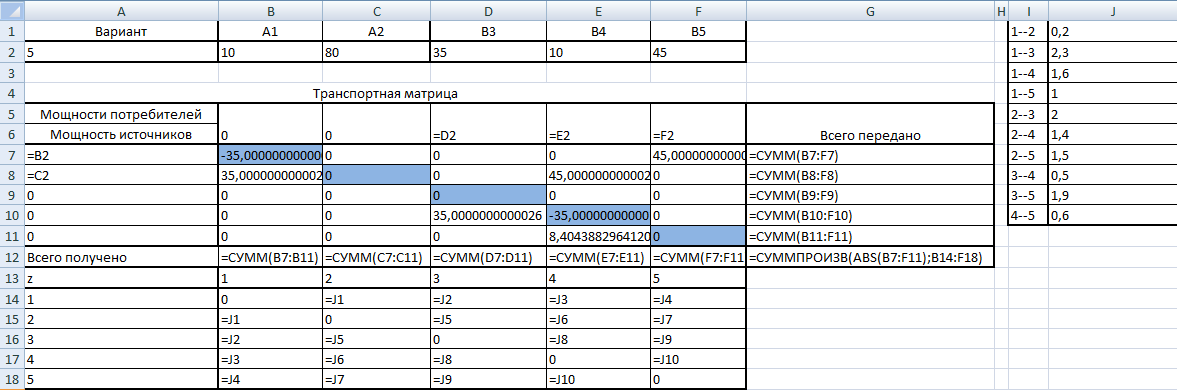Click formula =СУММ(C7:C11)
This screenshot has width=1177, height=390.
pyautogui.click(x=377, y=257)
